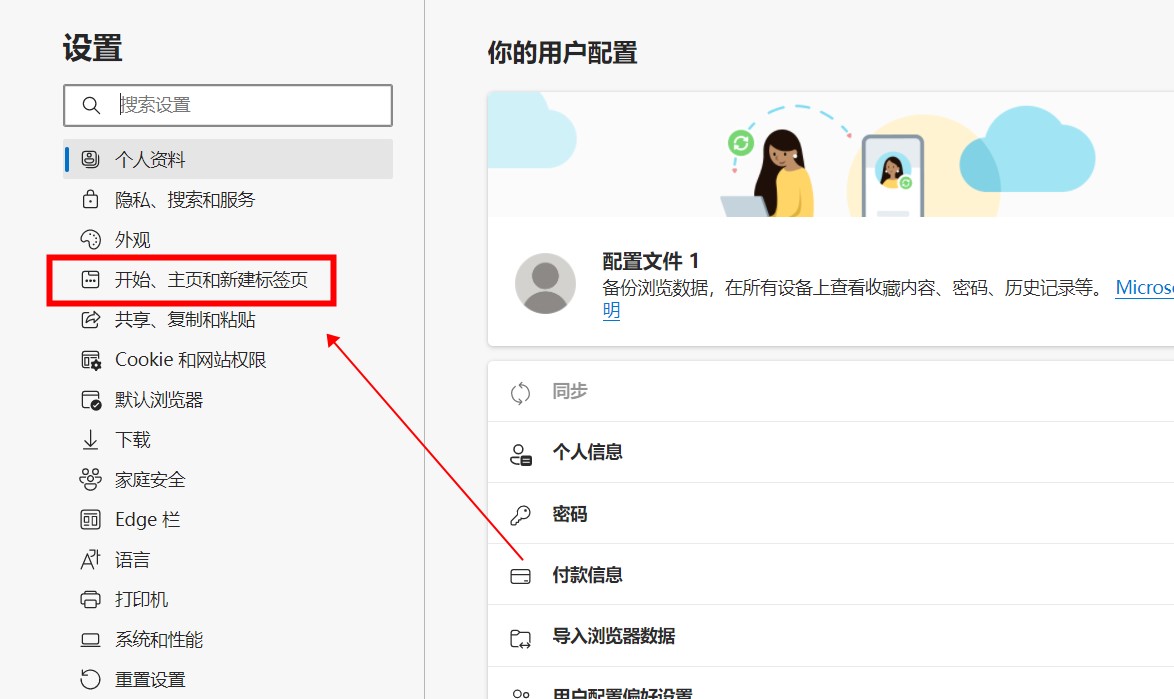The width and height of the screenshot is (1174, 699).
Task: Go to 语言 settings
Action: (x=132, y=560)
